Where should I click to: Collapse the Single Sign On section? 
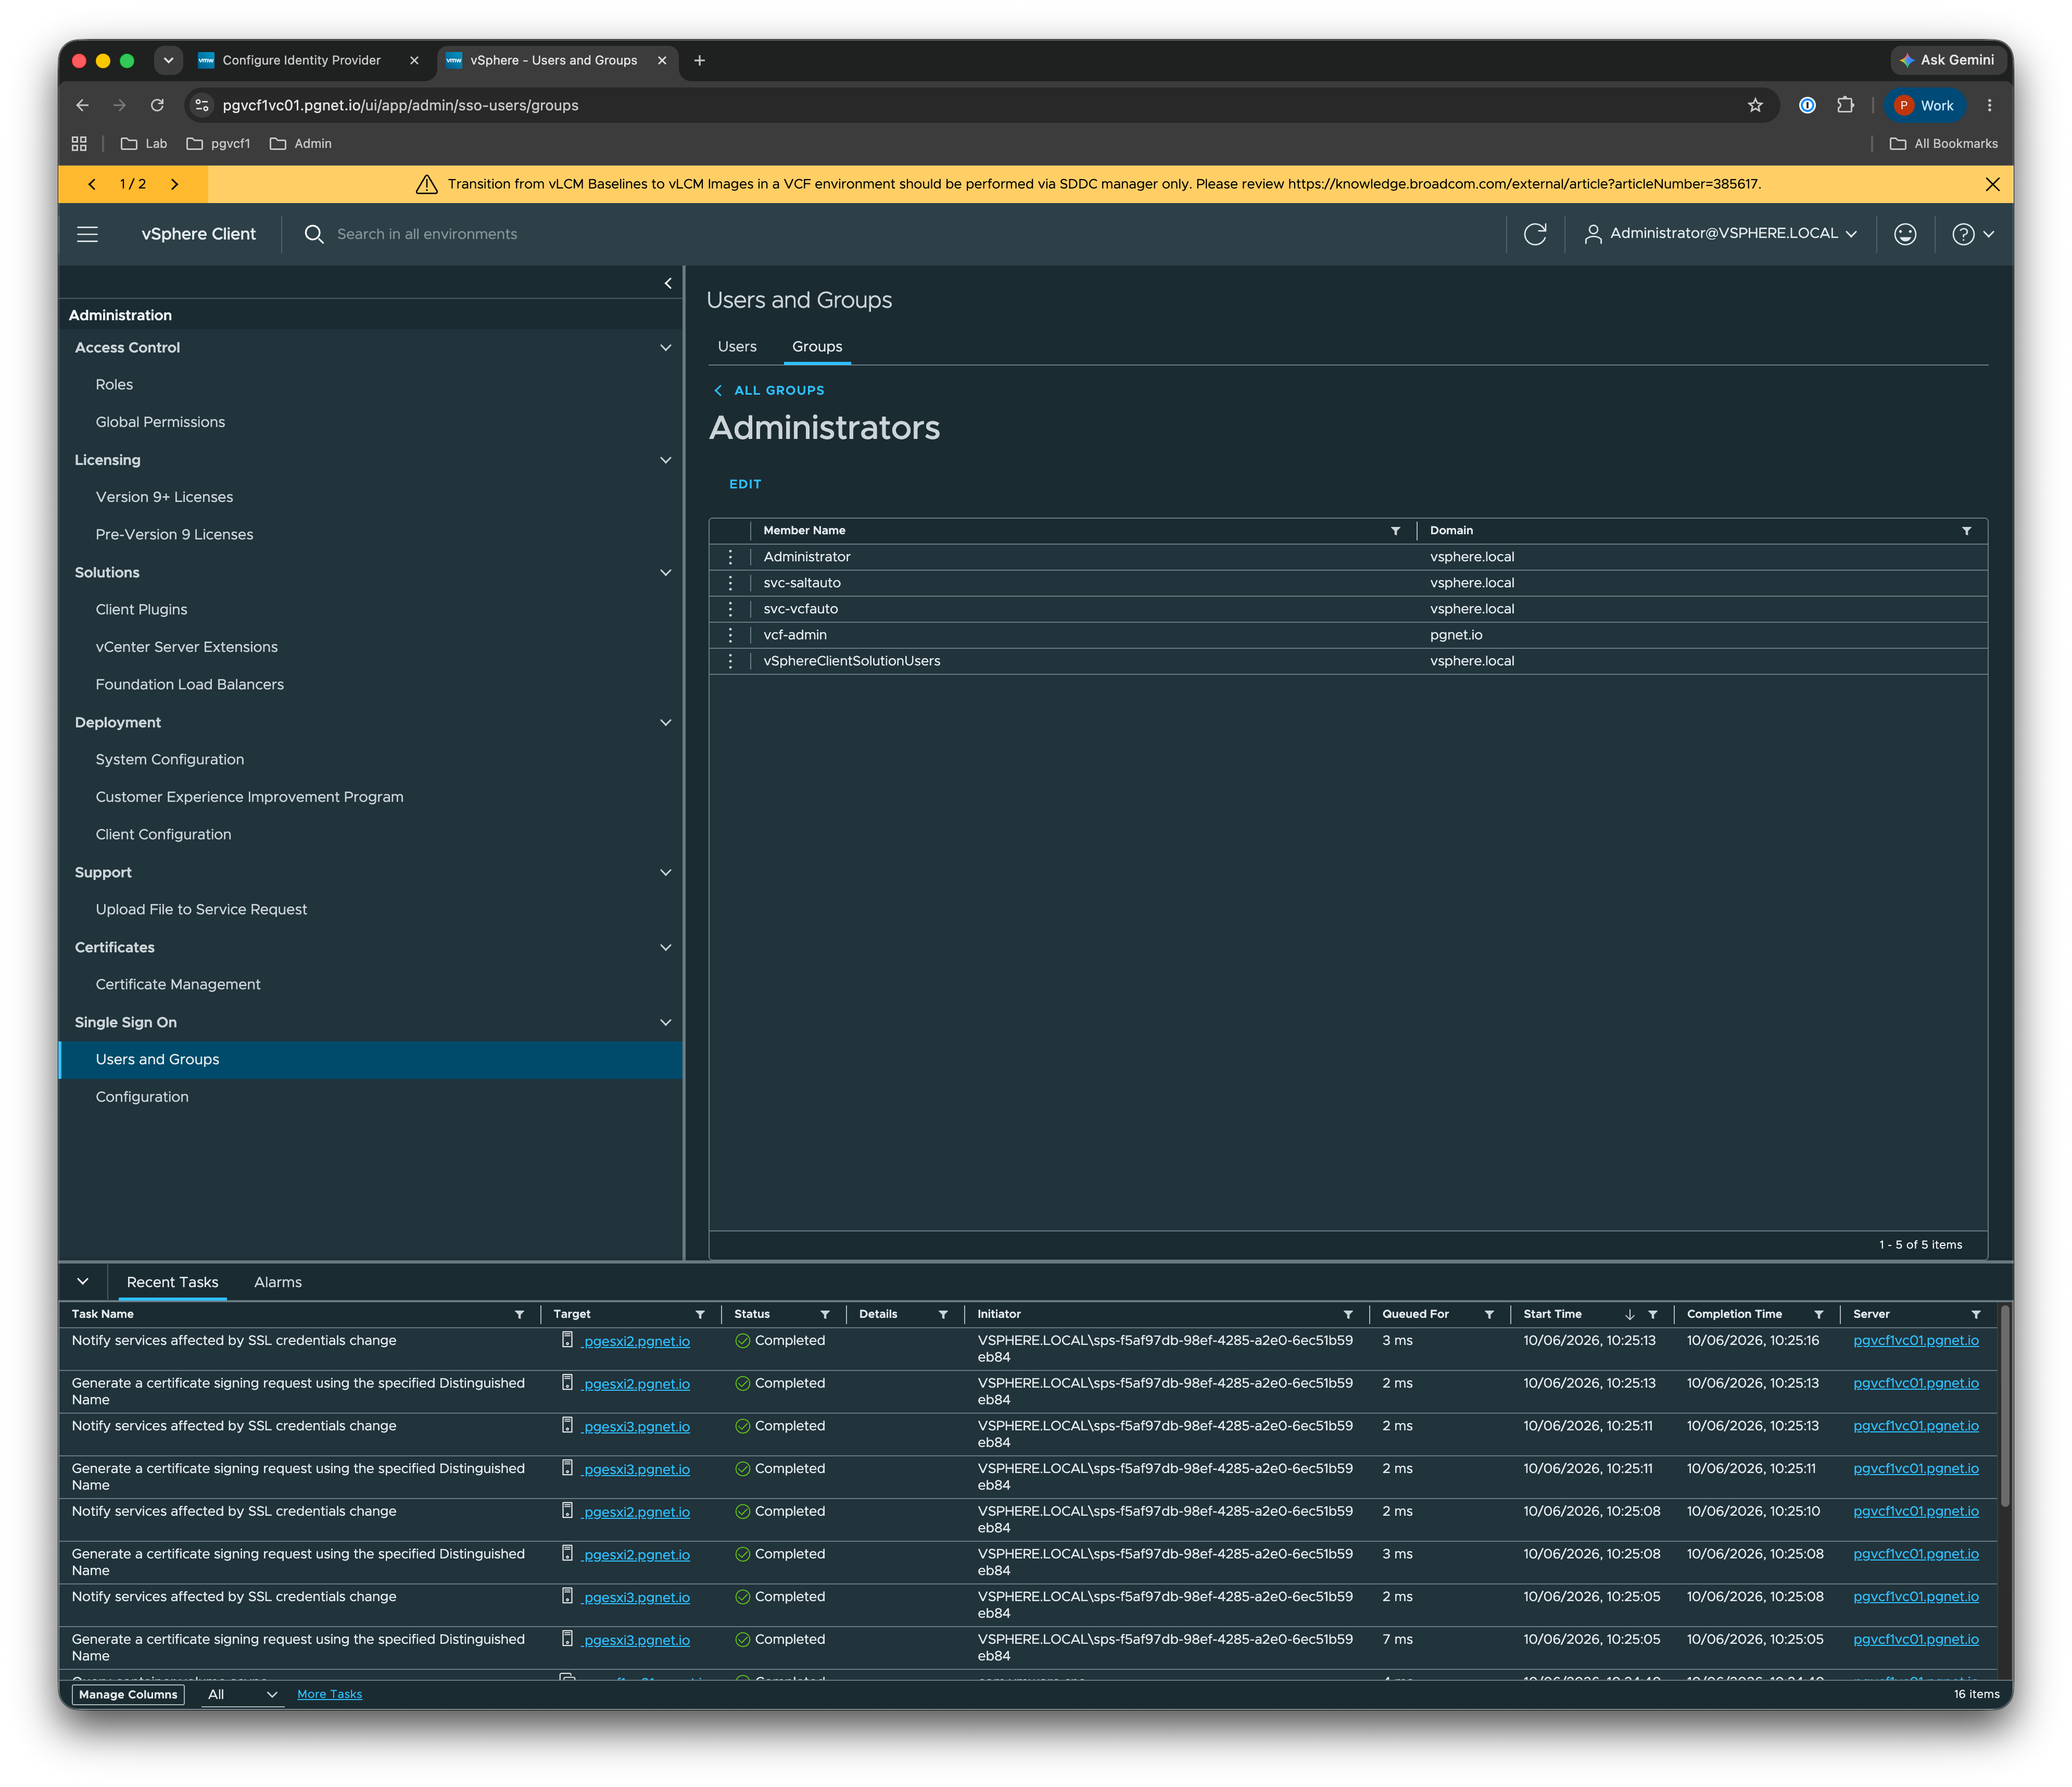(x=666, y=1023)
